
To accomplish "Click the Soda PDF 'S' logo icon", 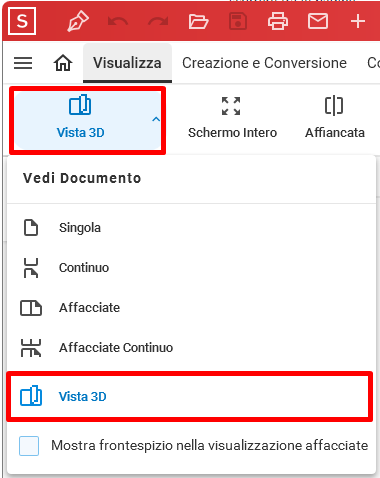I will pyautogui.click(x=22, y=21).
